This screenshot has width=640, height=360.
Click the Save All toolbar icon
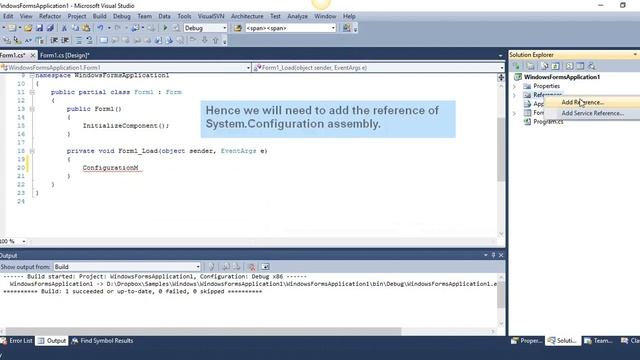pos(50,28)
